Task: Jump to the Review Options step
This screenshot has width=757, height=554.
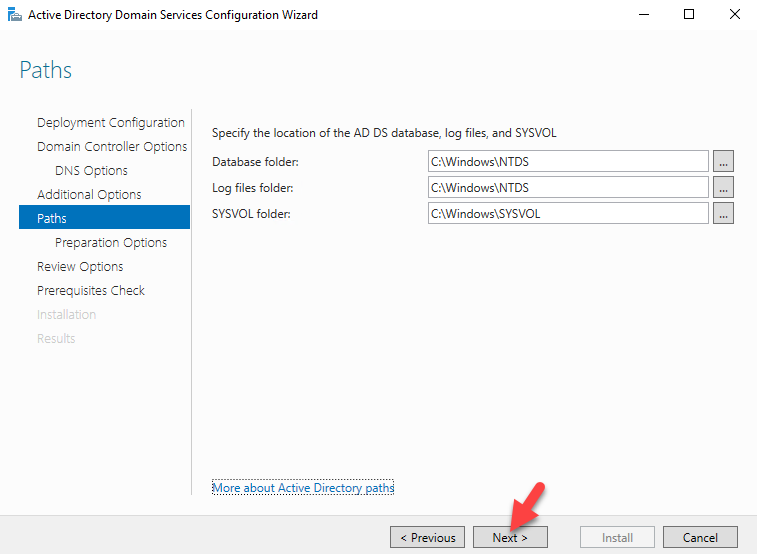Action: (x=80, y=267)
